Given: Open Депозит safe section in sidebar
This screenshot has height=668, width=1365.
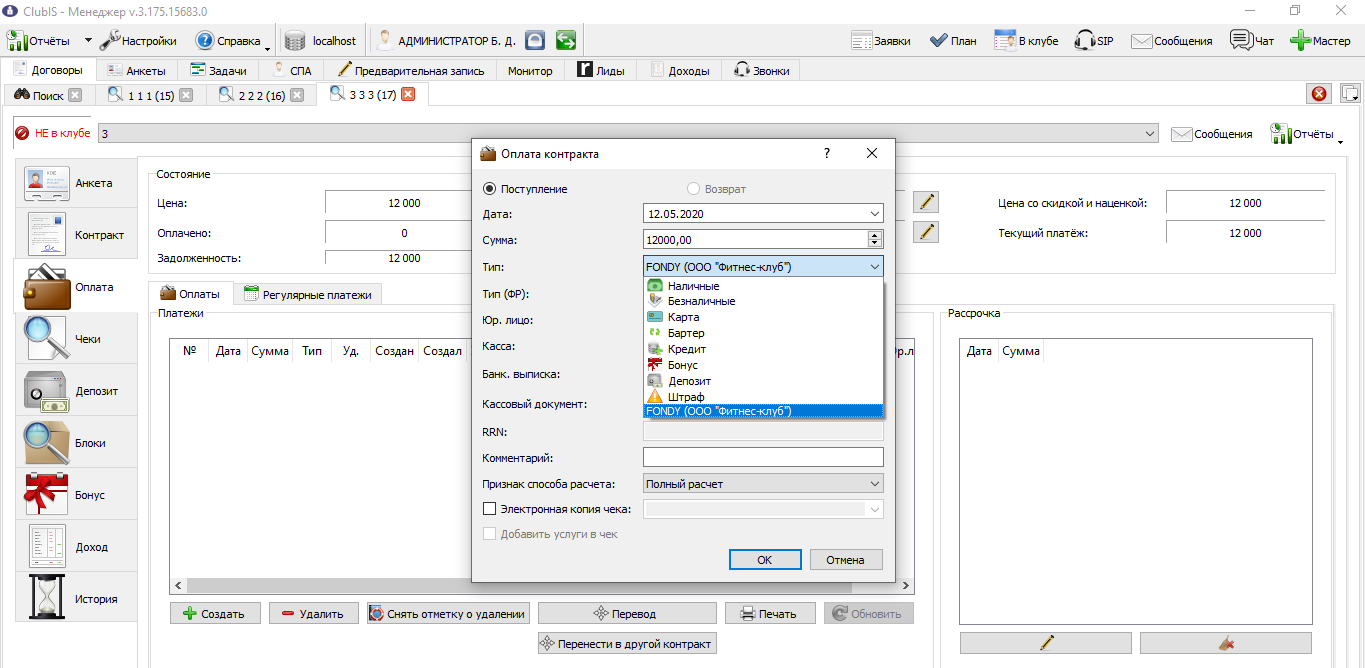Looking at the screenshot, I should 76,391.
